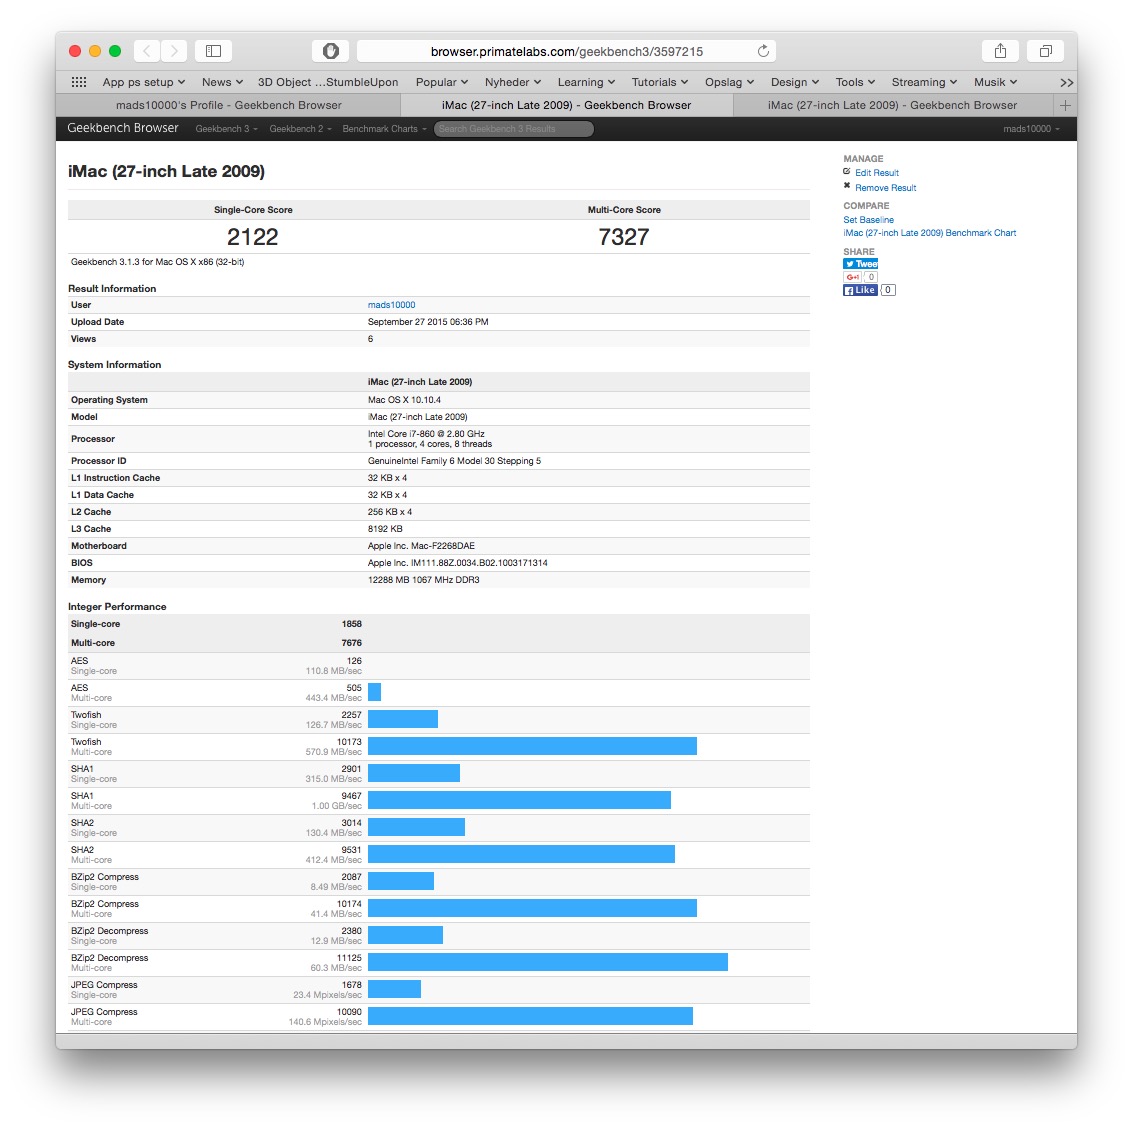This screenshot has width=1133, height=1129.
Task: Click the Integer Performance Multi-core 7676 value
Action: (x=352, y=643)
